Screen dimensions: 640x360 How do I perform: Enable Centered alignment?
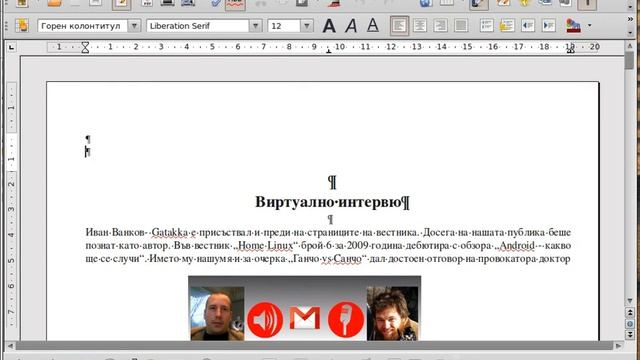[420, 26]
